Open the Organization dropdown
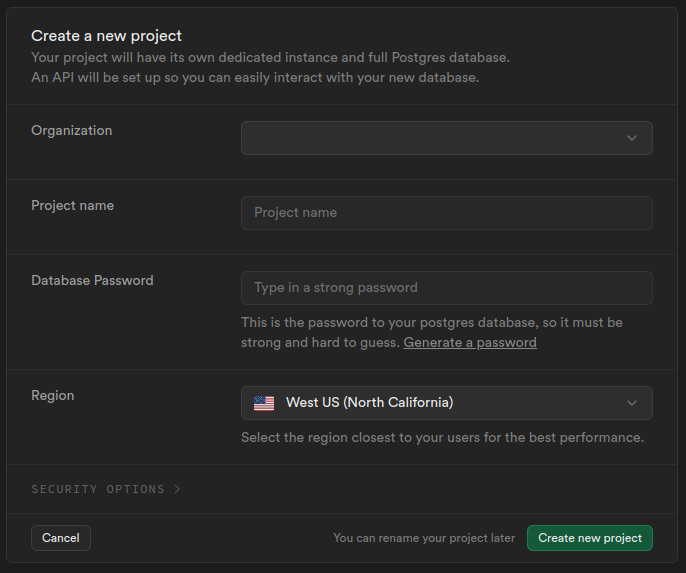686x573 pixels. (x=447, y=138)
